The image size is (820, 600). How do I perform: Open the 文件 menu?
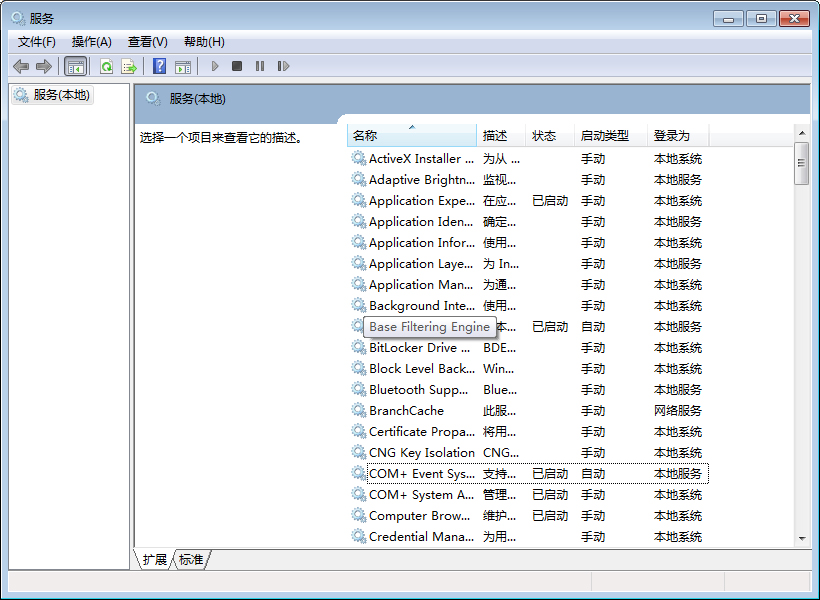pos(36,41)
